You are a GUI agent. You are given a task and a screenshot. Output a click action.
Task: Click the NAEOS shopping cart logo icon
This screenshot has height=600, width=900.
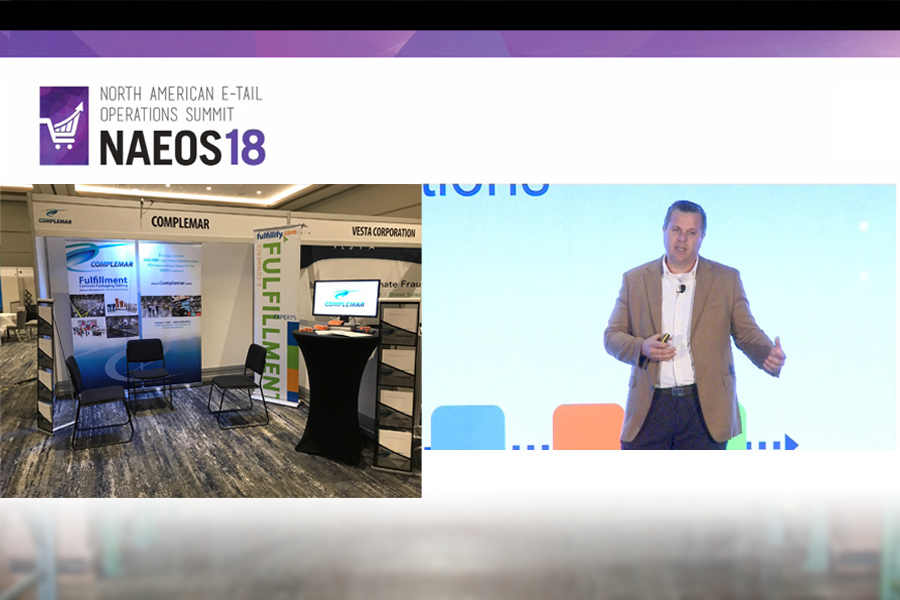[x=64, y=126]
